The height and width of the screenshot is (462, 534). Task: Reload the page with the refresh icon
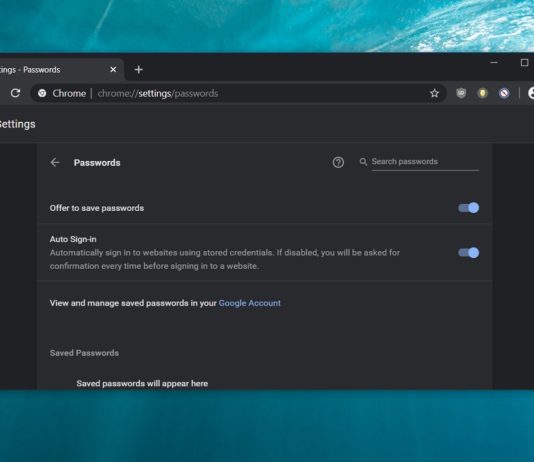tap(15, 93)
